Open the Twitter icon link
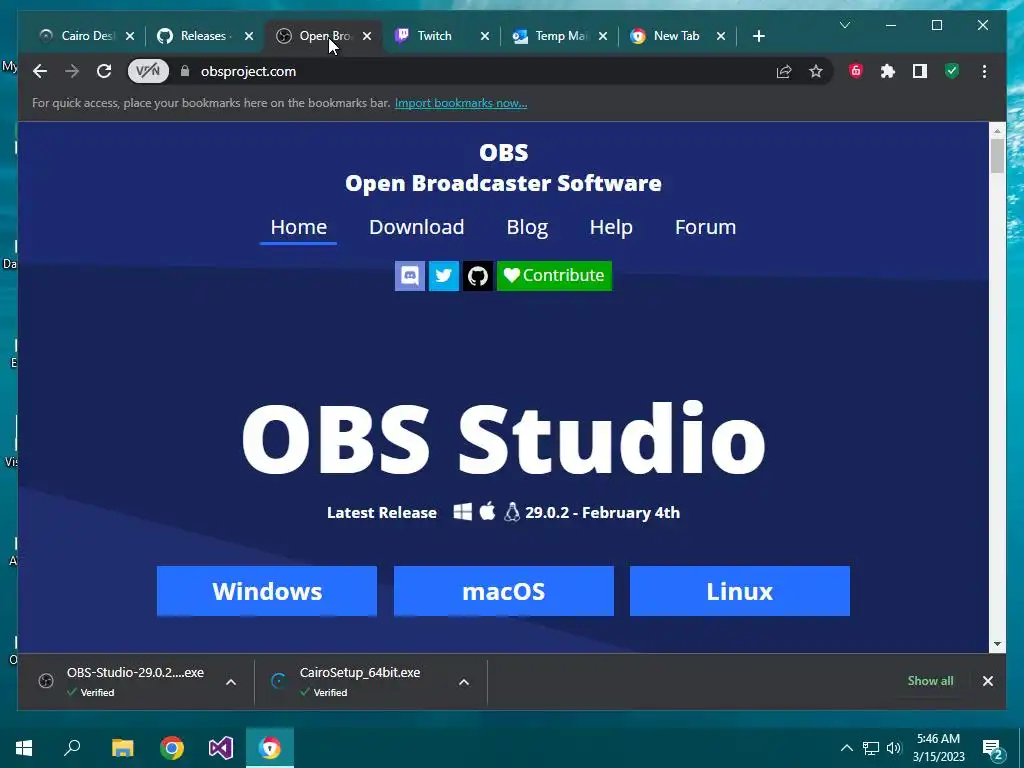 (x=444, y=276)
